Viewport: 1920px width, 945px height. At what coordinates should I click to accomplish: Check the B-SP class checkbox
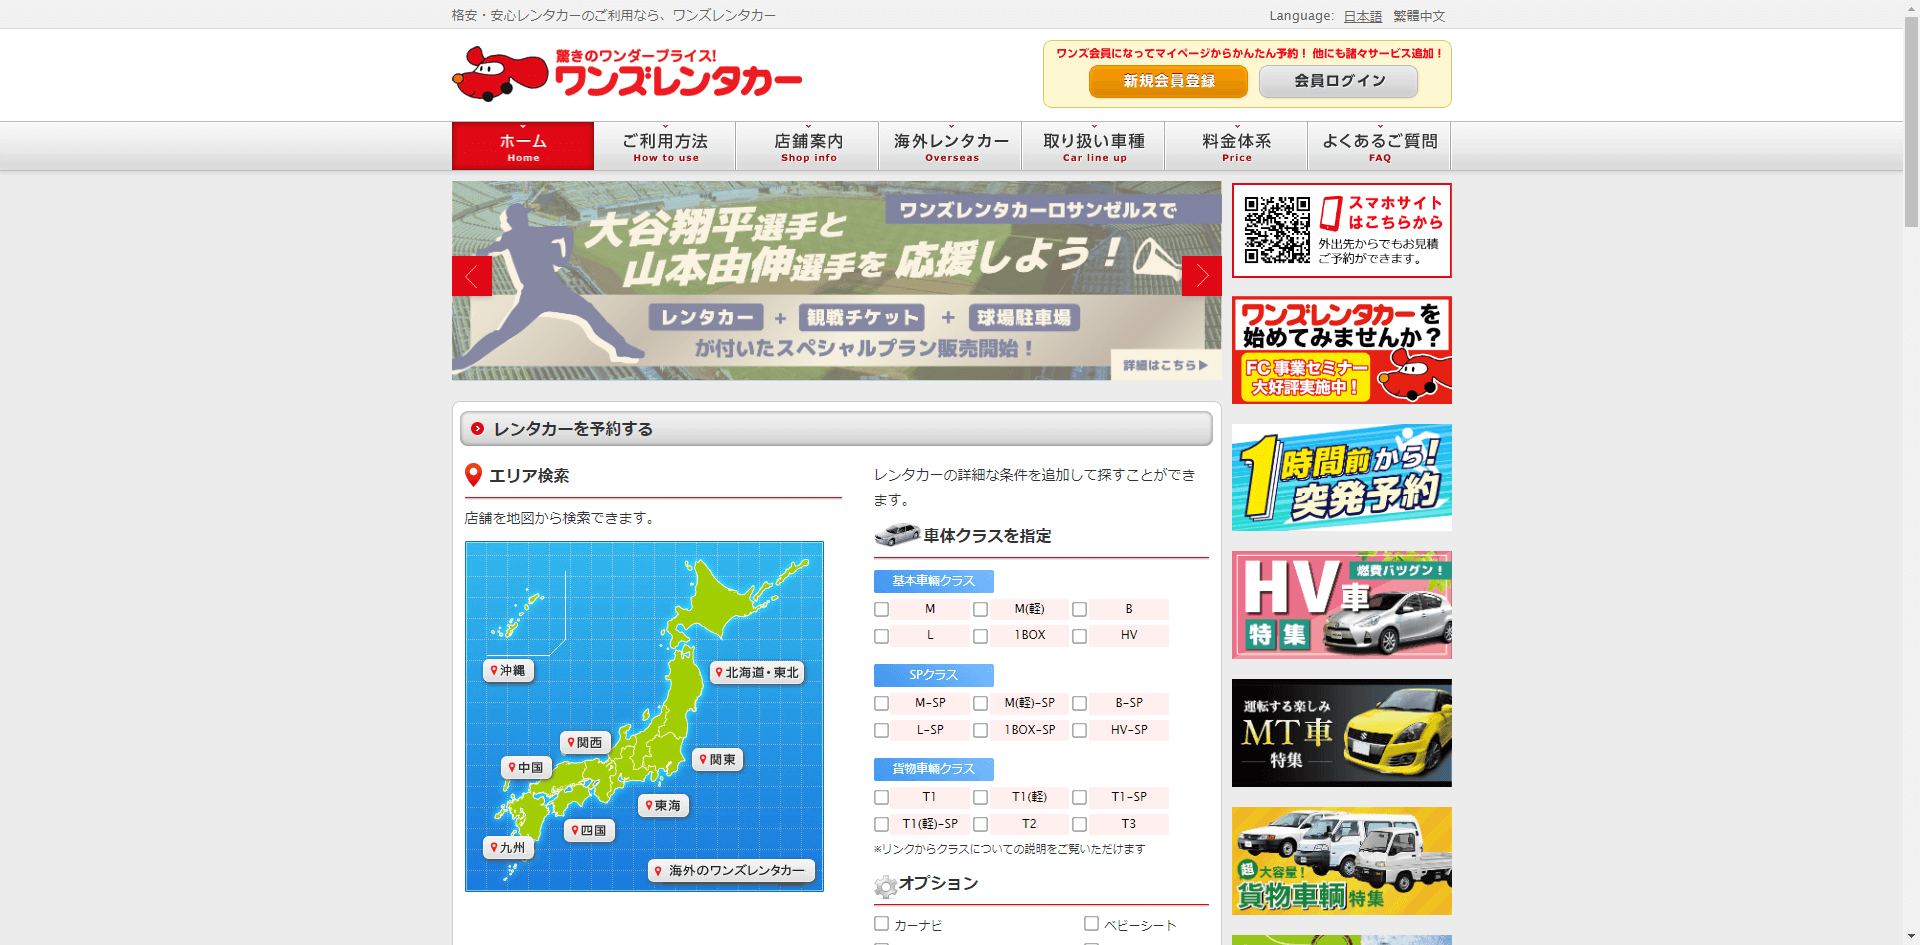(1079, 703)
